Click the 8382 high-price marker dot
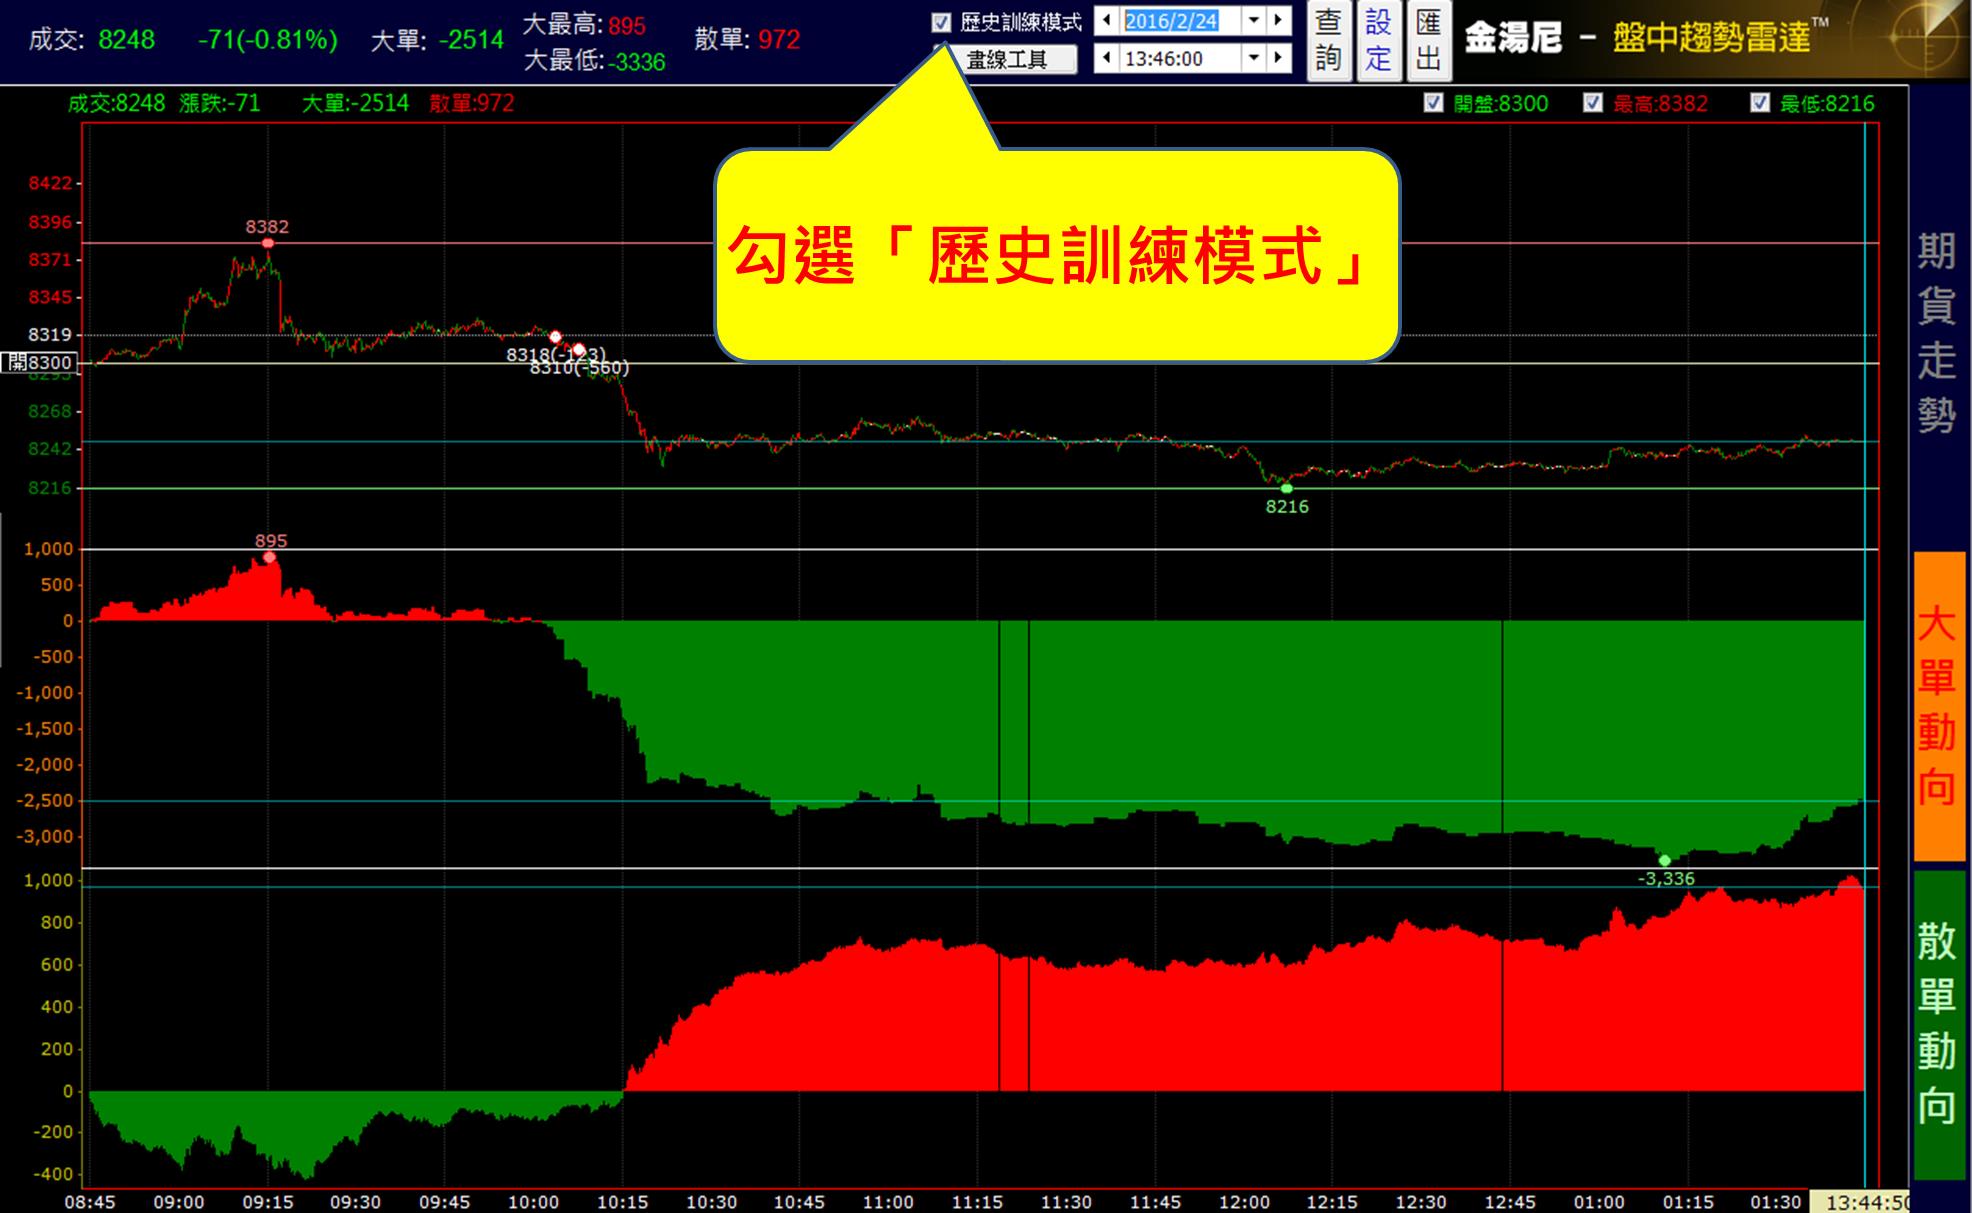The height and width of the screenshot is (1213, 1972). [268, 243]
